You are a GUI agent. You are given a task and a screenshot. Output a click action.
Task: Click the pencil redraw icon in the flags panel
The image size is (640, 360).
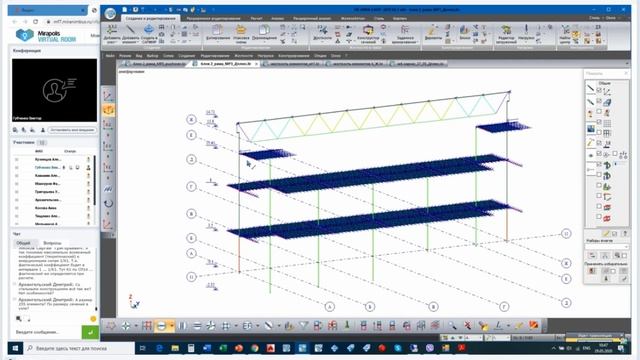pos(606,233)
